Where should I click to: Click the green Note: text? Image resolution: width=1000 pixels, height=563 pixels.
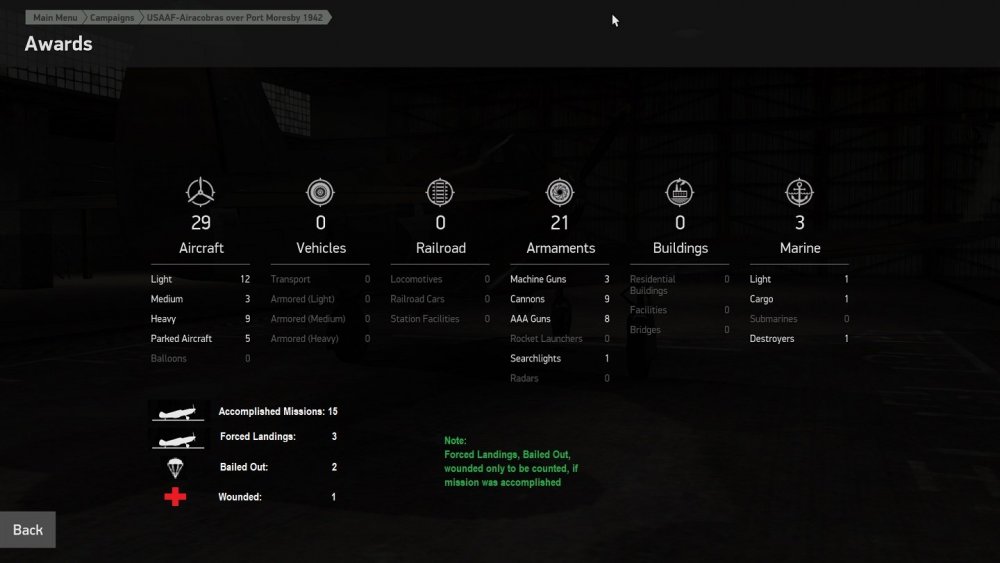pyautogui.click(x=455, y=441)
